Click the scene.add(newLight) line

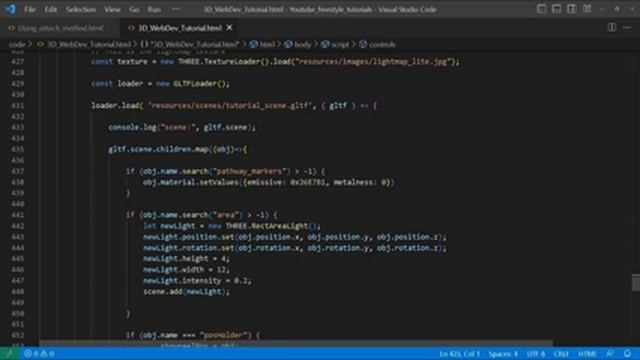point(186,291)
